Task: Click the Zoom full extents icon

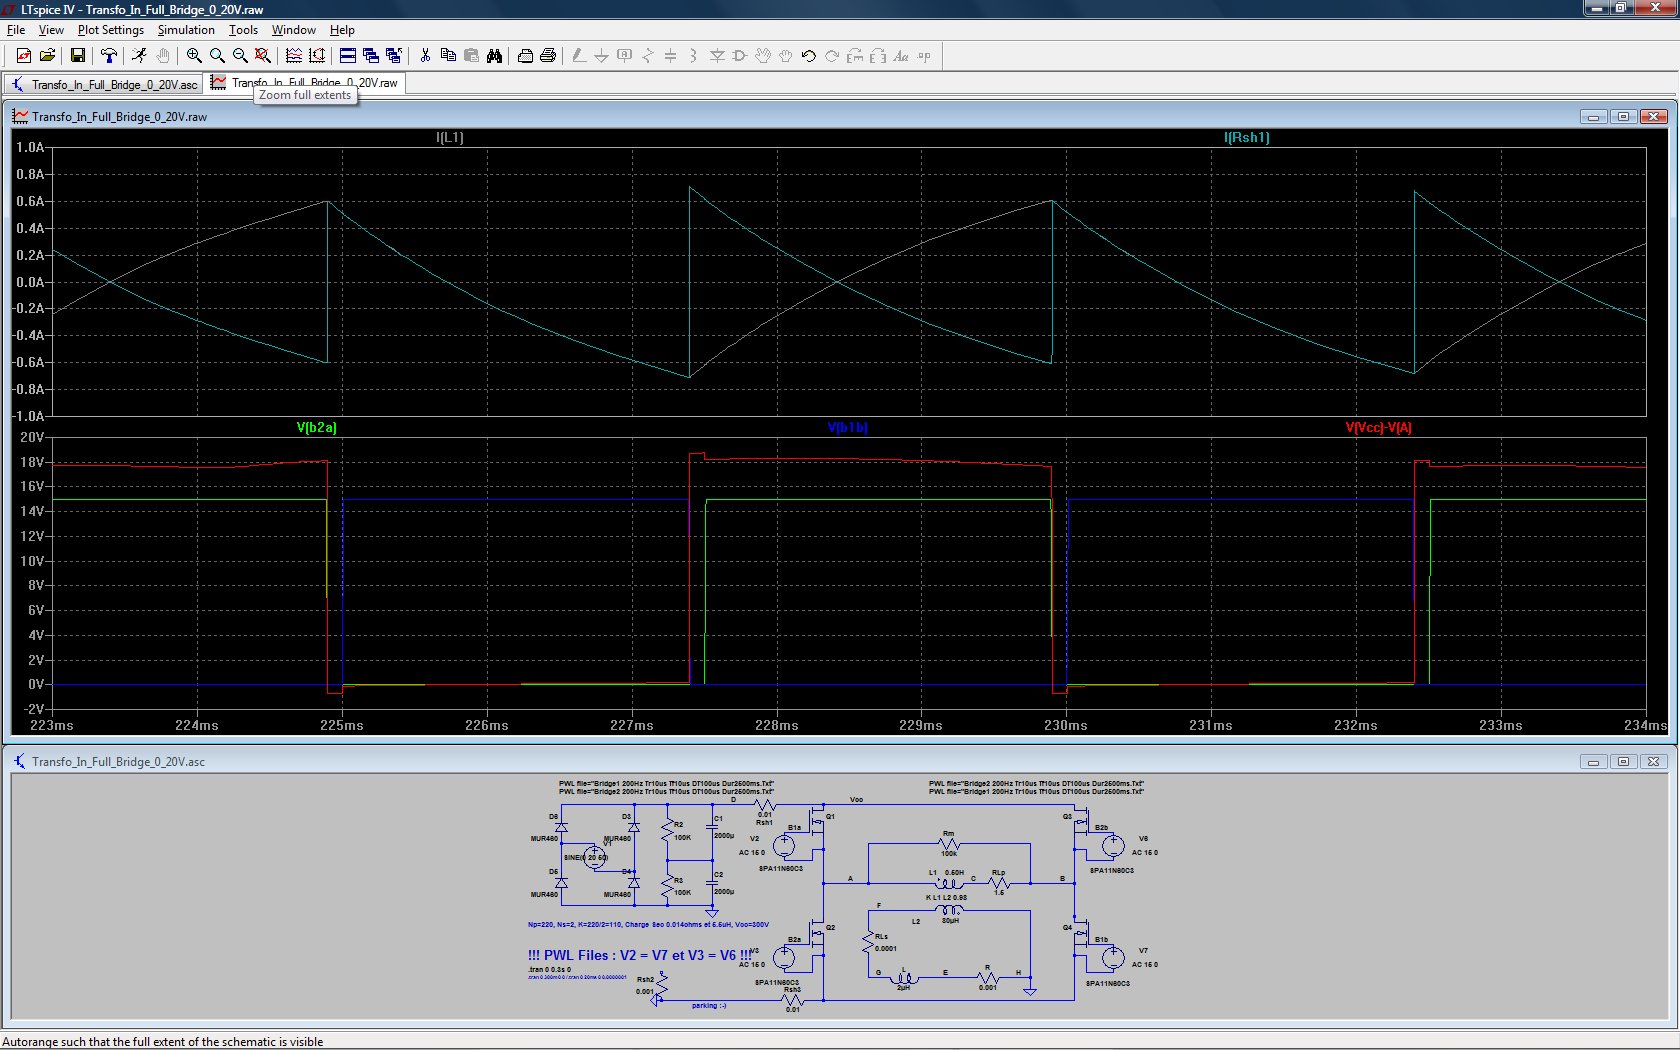Action: pos(262,56)
